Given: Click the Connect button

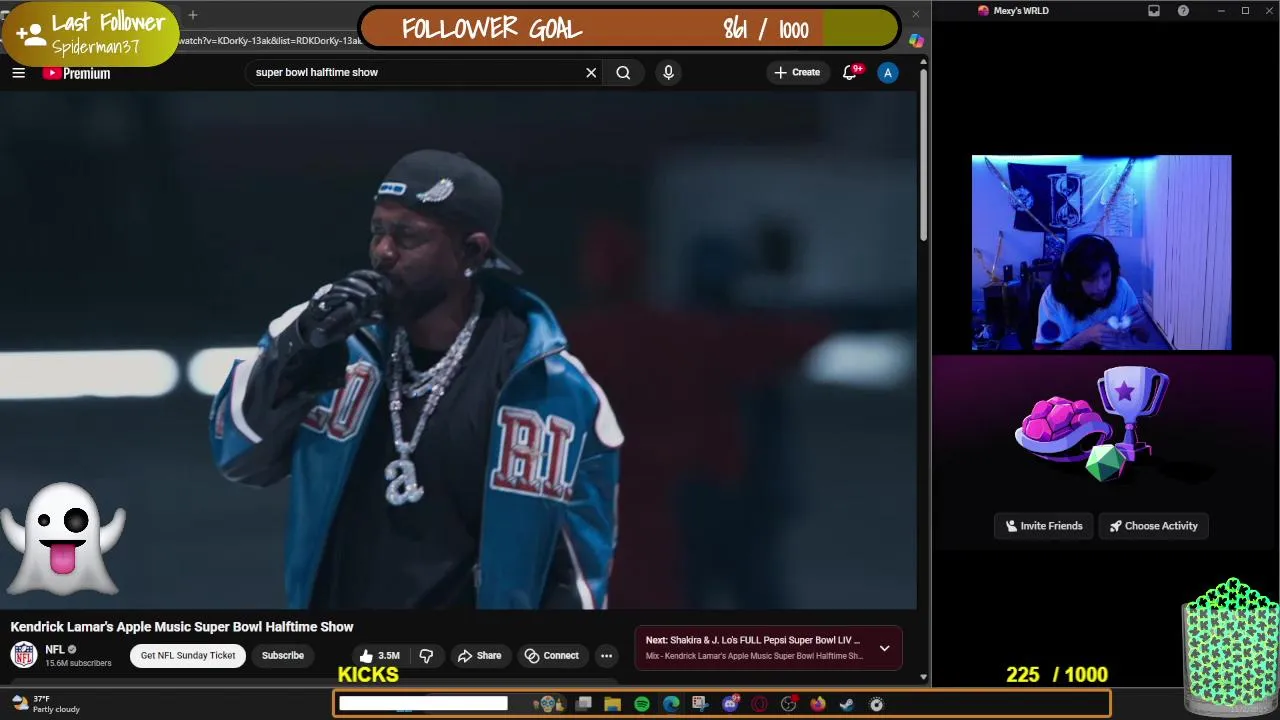Looking at the screenshot, I should (552, 656).
